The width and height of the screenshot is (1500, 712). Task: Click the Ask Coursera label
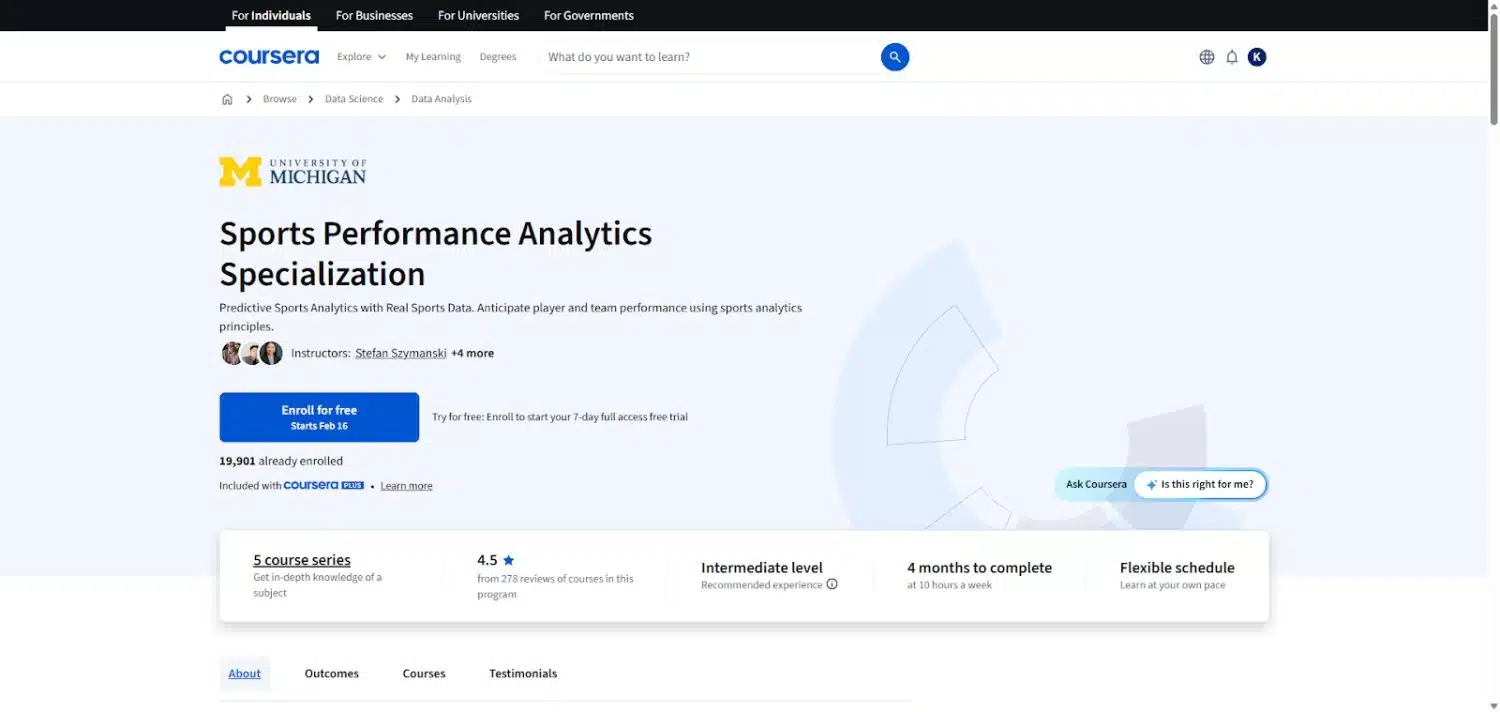click(1096, 484)
